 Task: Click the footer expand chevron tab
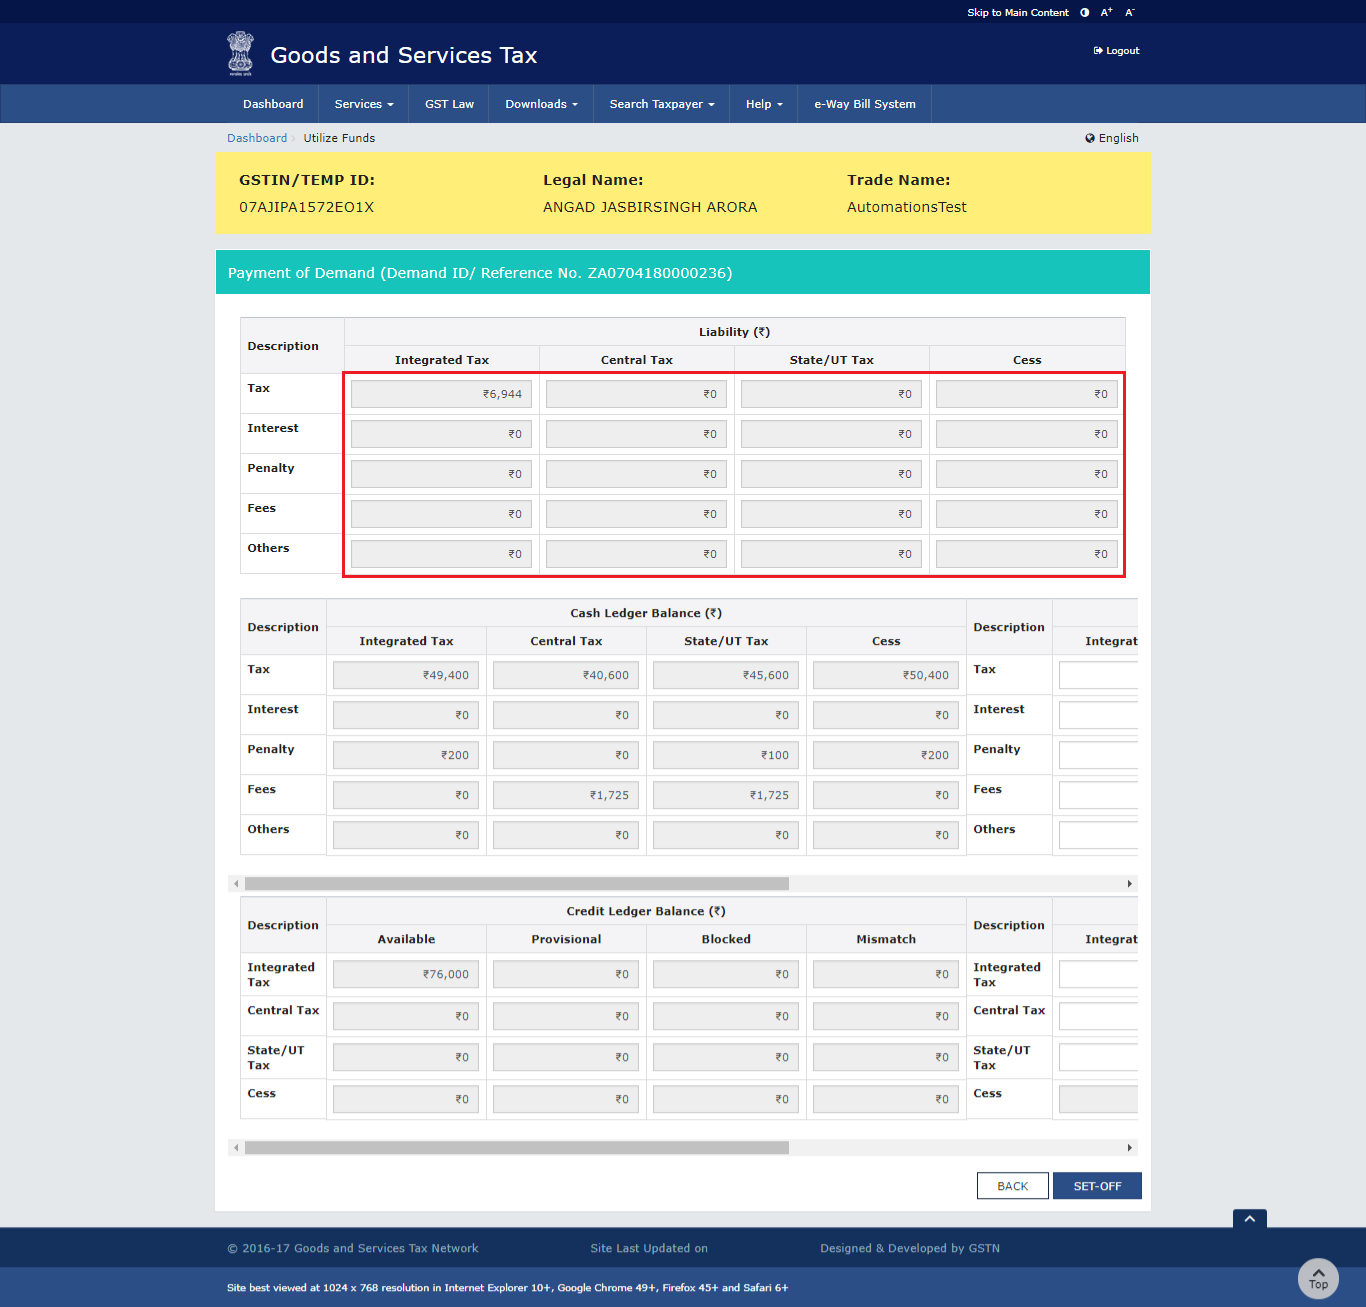tap(1250, 1218)
